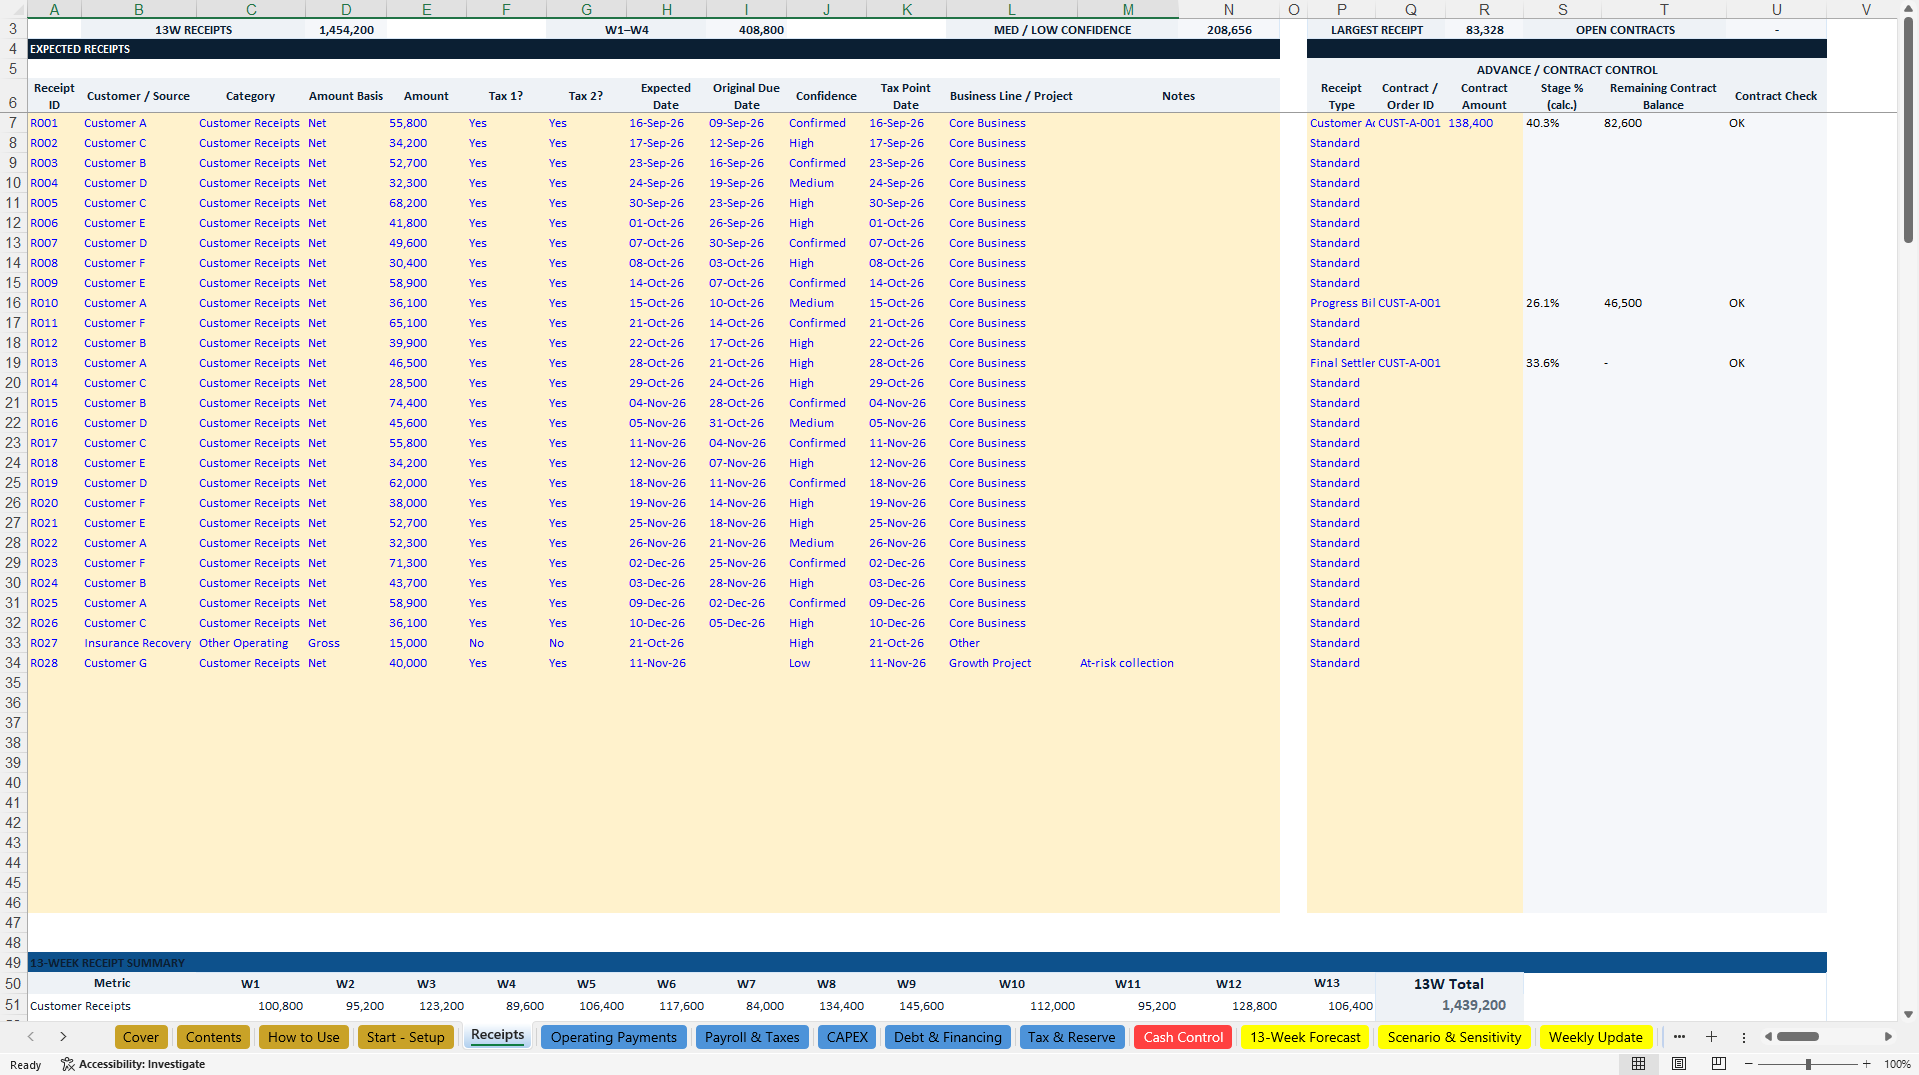Go to previous sheet with the left arrow
The image size is (1919, 1075).
(x=31, y=1037)
